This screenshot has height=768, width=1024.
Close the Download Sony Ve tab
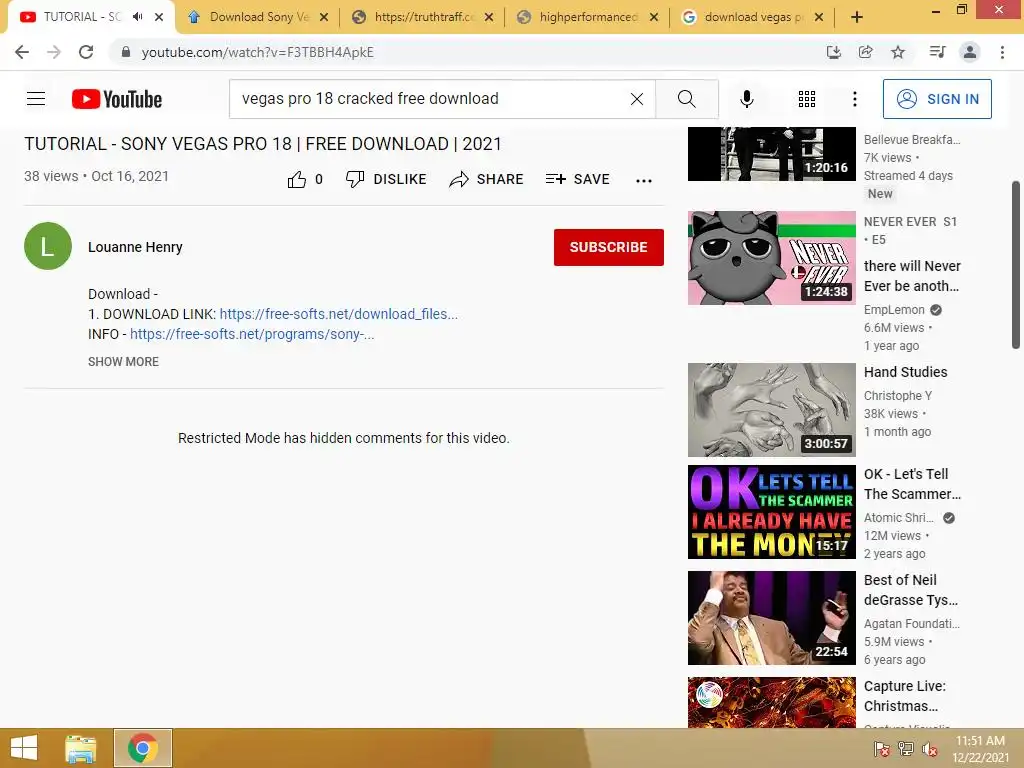click(324, 17)
